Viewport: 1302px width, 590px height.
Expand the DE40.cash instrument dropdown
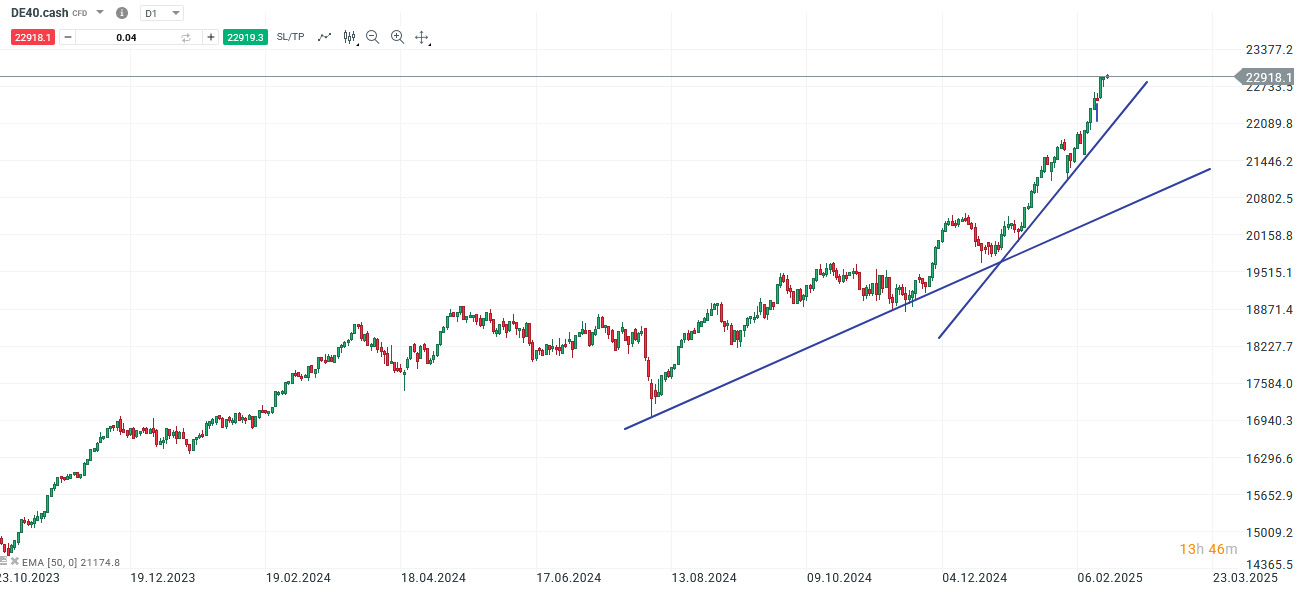point(99,13)
